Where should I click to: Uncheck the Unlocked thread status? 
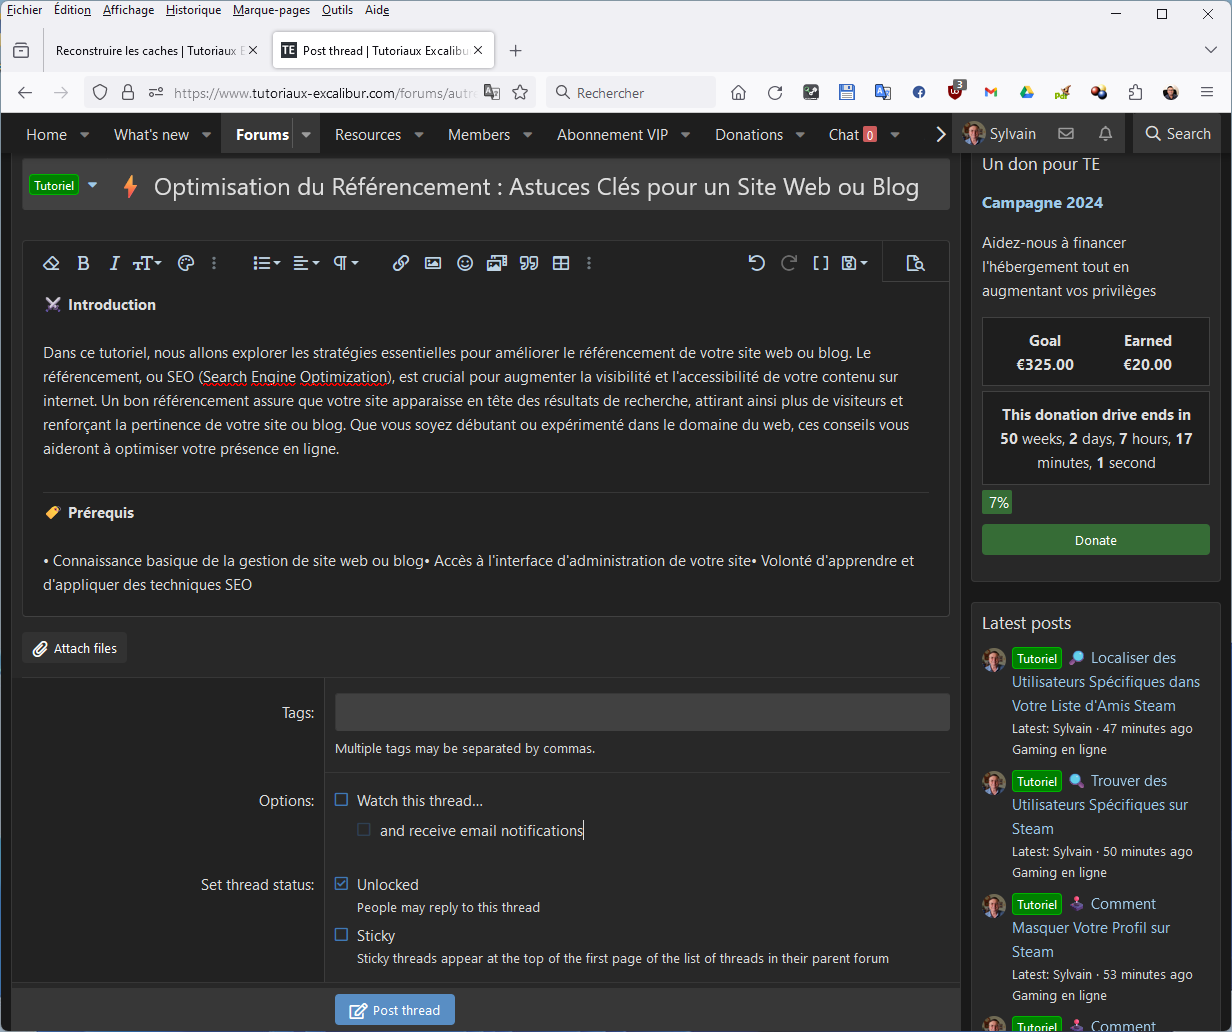(342, 884)
